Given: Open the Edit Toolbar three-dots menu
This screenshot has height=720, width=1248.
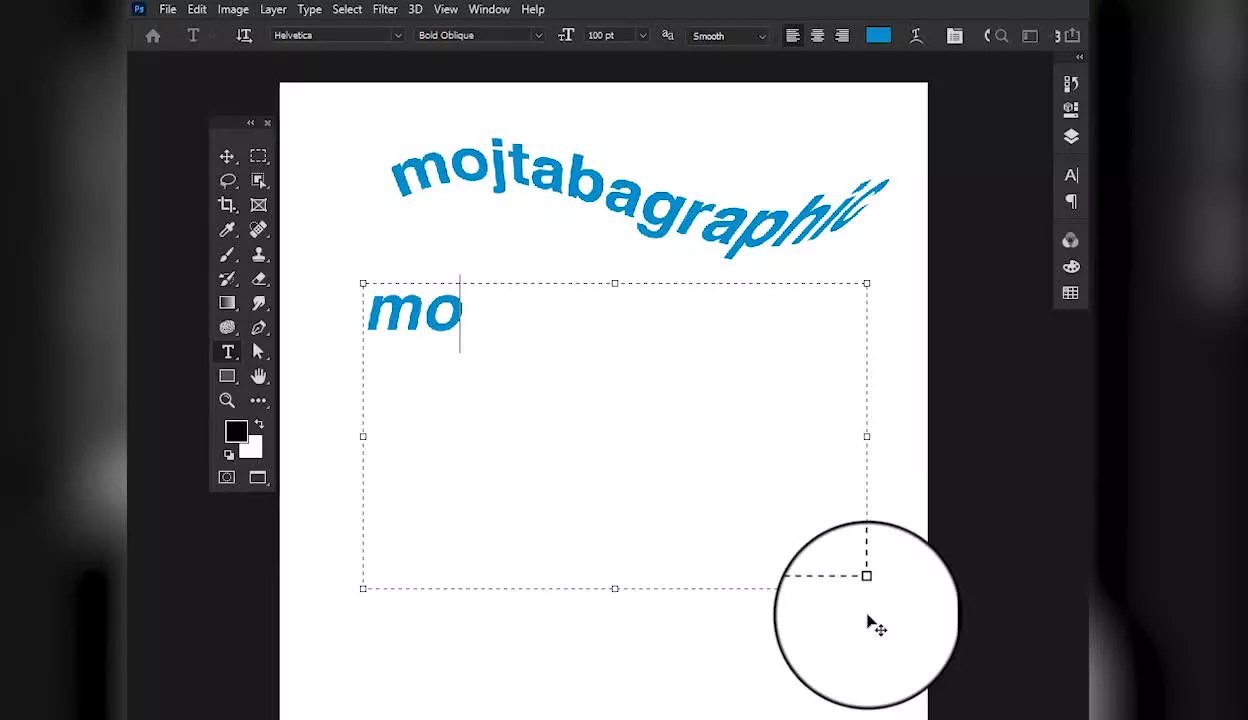Looking at the screenshot, I should tap(258, 400).
